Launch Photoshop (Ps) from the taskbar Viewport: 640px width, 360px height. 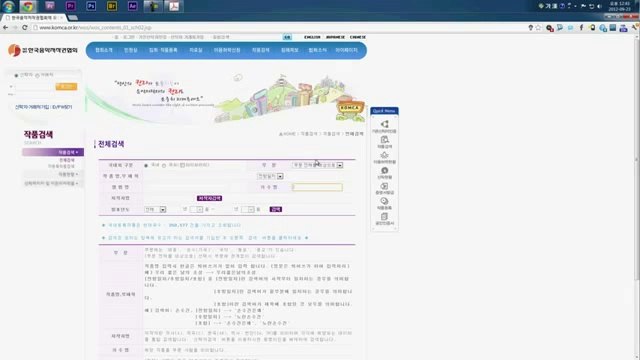[x=91, y=6]
